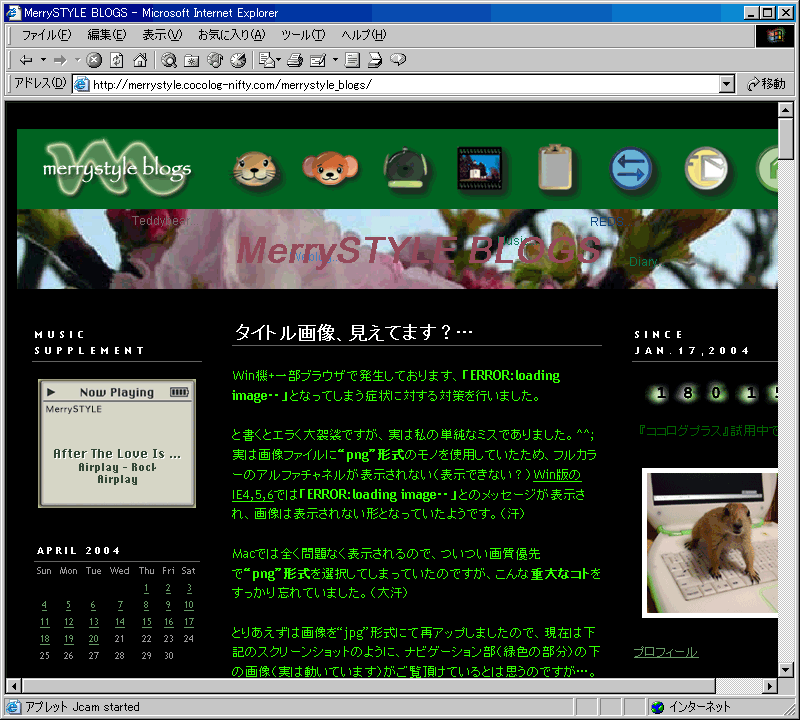The height and width of the screenshot is (720, 800).
Task: Refresh the page with the Refresh icon
Action: point(117,60)
